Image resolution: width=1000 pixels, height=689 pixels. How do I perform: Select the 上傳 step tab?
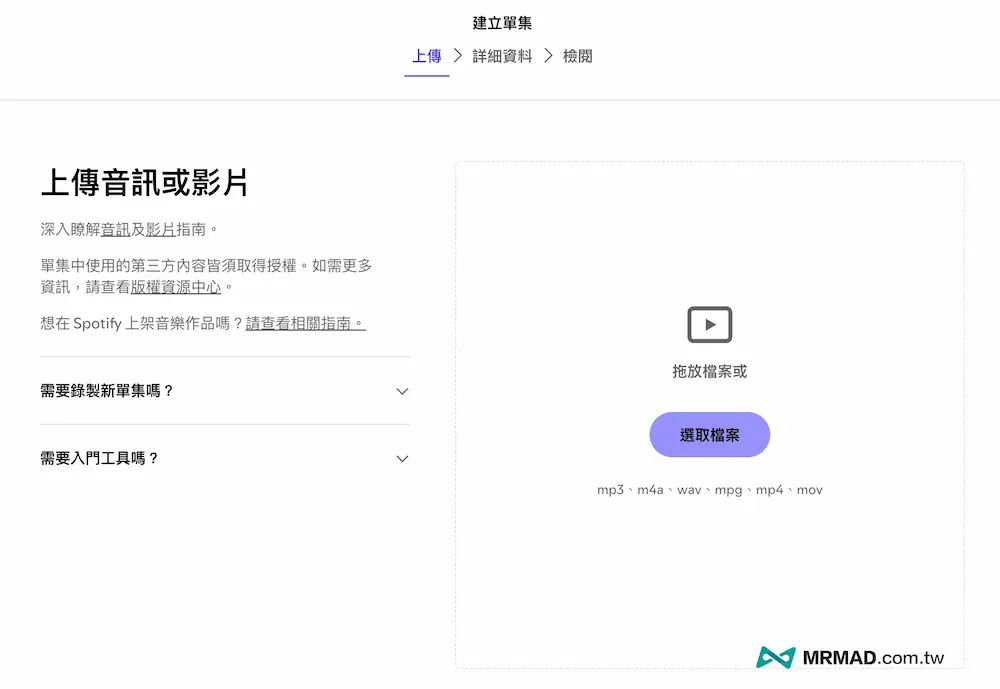pyautogui.click(x=427, y=56)
